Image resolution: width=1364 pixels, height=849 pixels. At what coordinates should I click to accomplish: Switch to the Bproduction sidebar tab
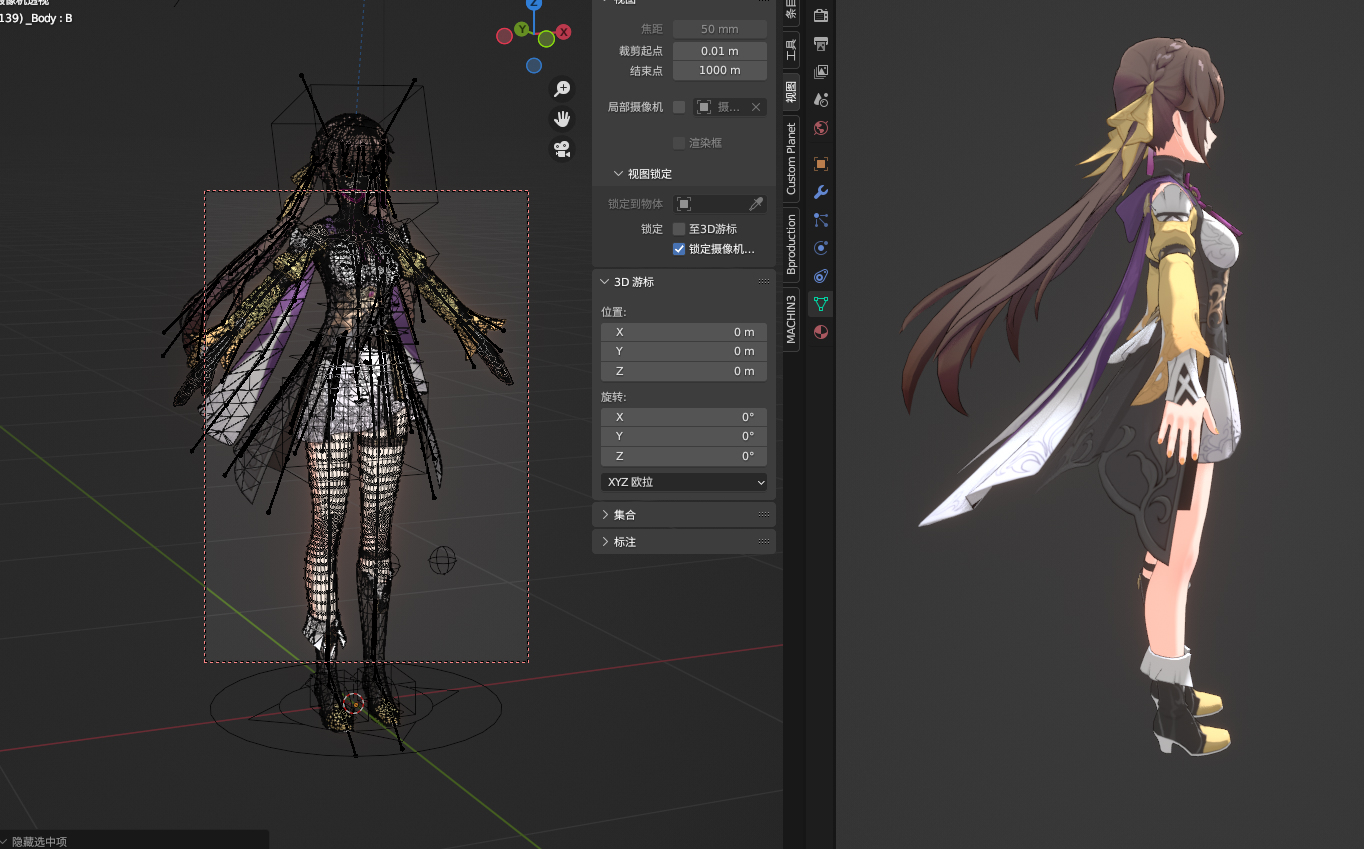point(791,245)
